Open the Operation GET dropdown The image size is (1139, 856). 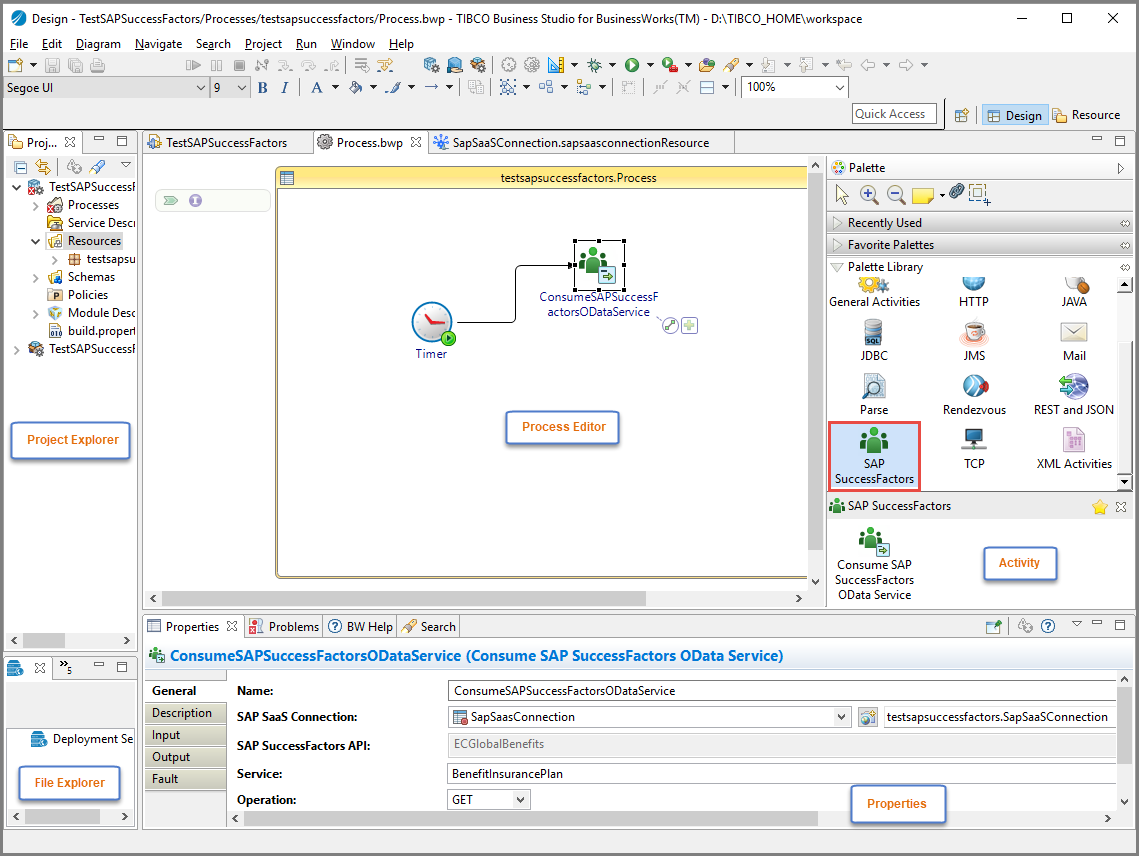click(519, 800)
